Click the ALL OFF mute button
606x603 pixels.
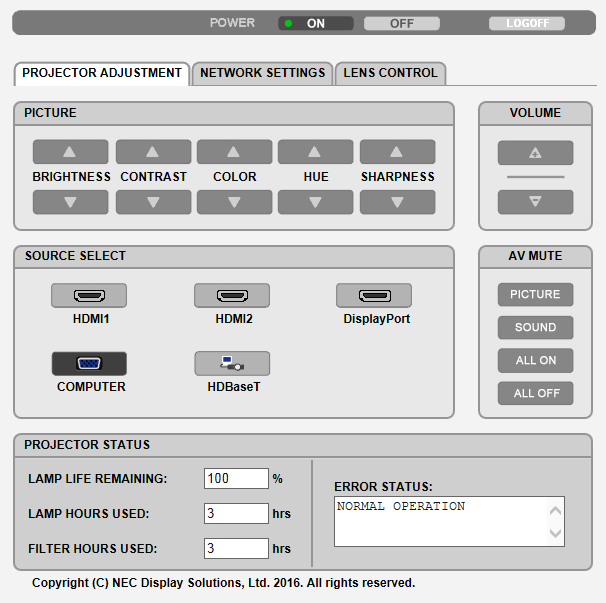pyautogui.click(x=535, y=393)
